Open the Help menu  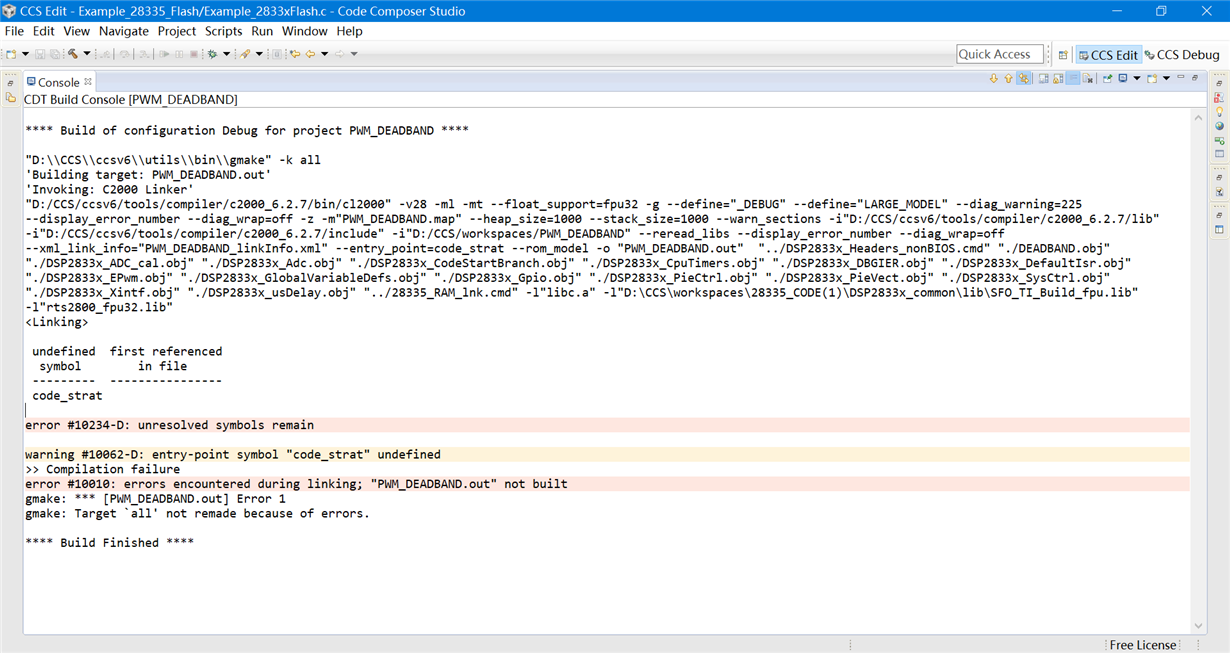[349, 31]
